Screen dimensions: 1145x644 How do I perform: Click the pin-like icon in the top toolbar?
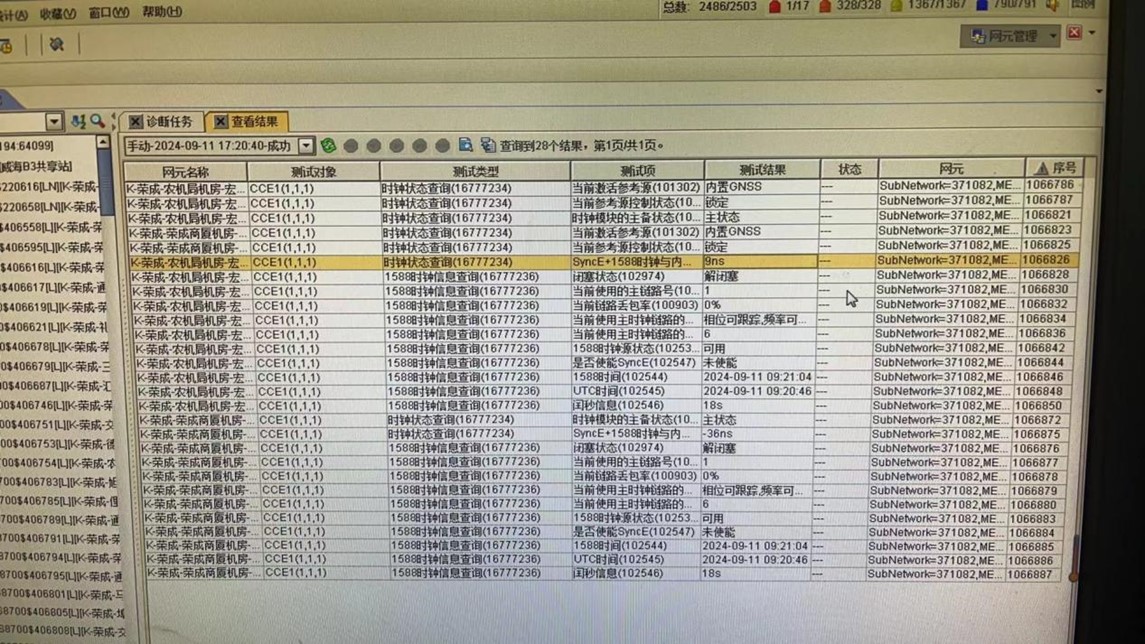[57, 44]
